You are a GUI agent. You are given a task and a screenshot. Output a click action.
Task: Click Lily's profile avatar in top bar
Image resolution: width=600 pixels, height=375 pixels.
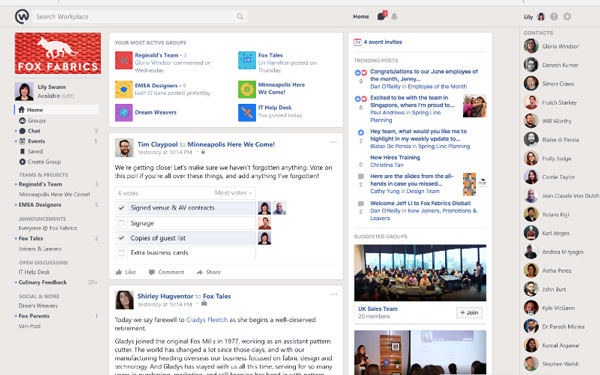(x=541, y=16)
